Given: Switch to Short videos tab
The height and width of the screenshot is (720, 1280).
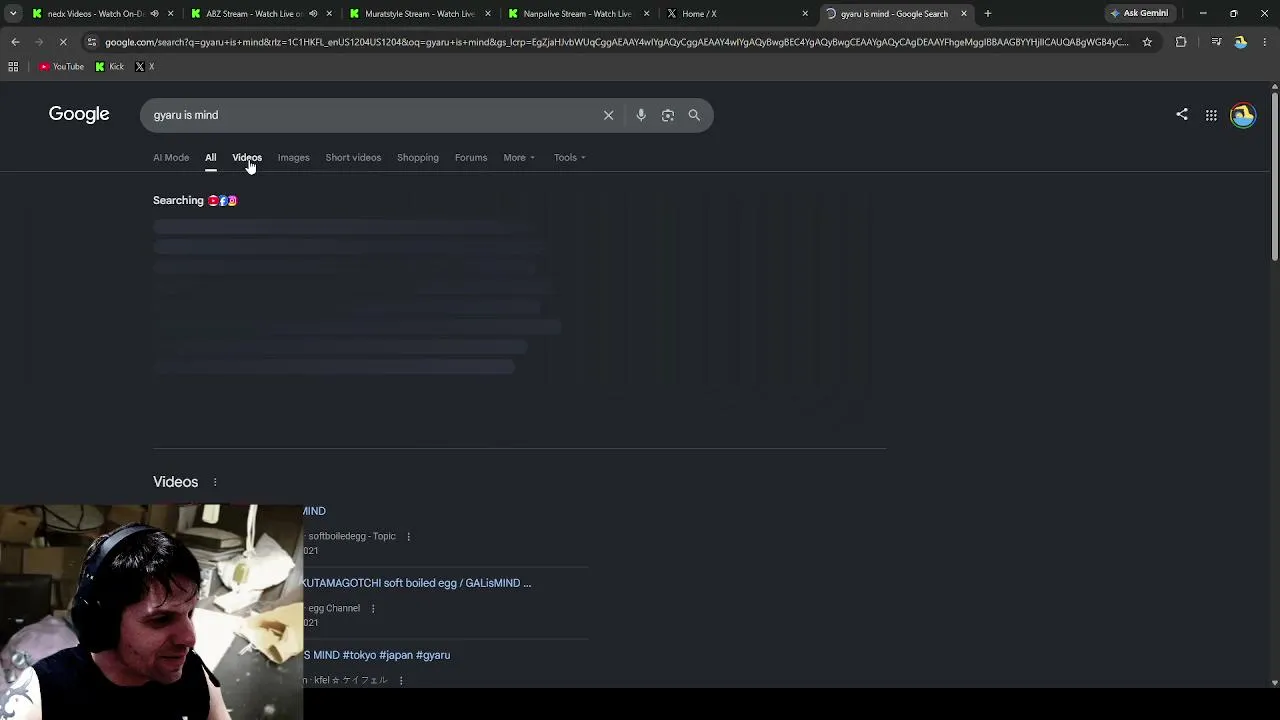Looking at the screenshot, I should coord(353,157).
